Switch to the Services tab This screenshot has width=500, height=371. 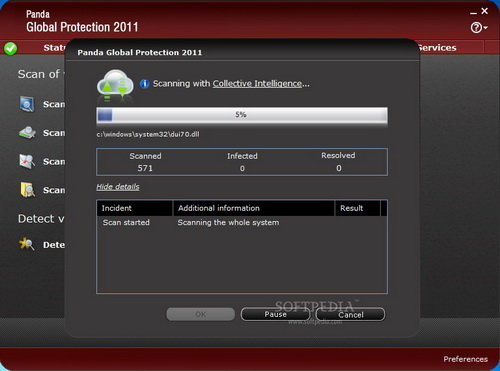click(x=437, y=48)
